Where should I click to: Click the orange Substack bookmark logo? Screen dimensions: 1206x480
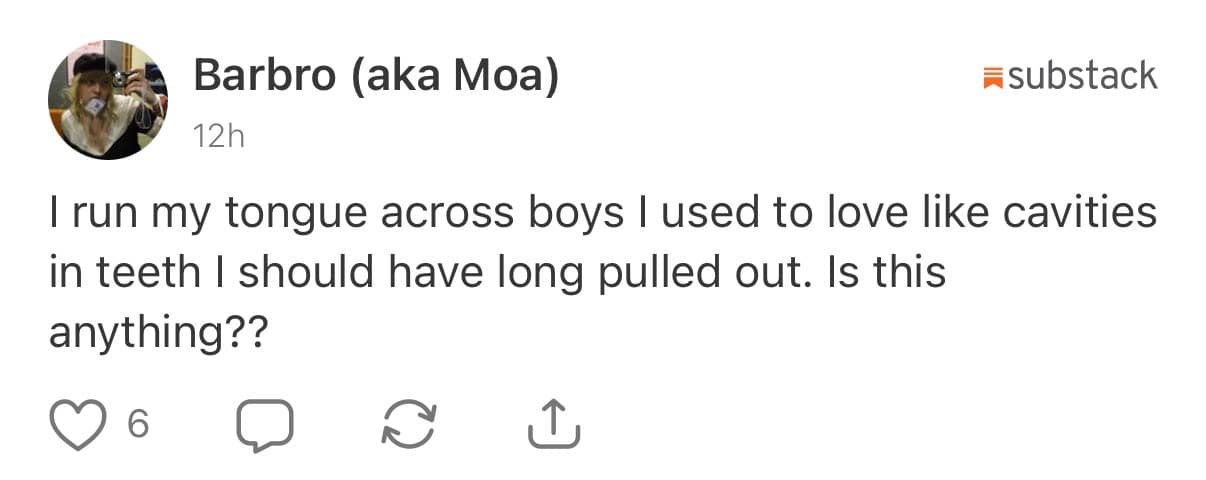(993, 76)
